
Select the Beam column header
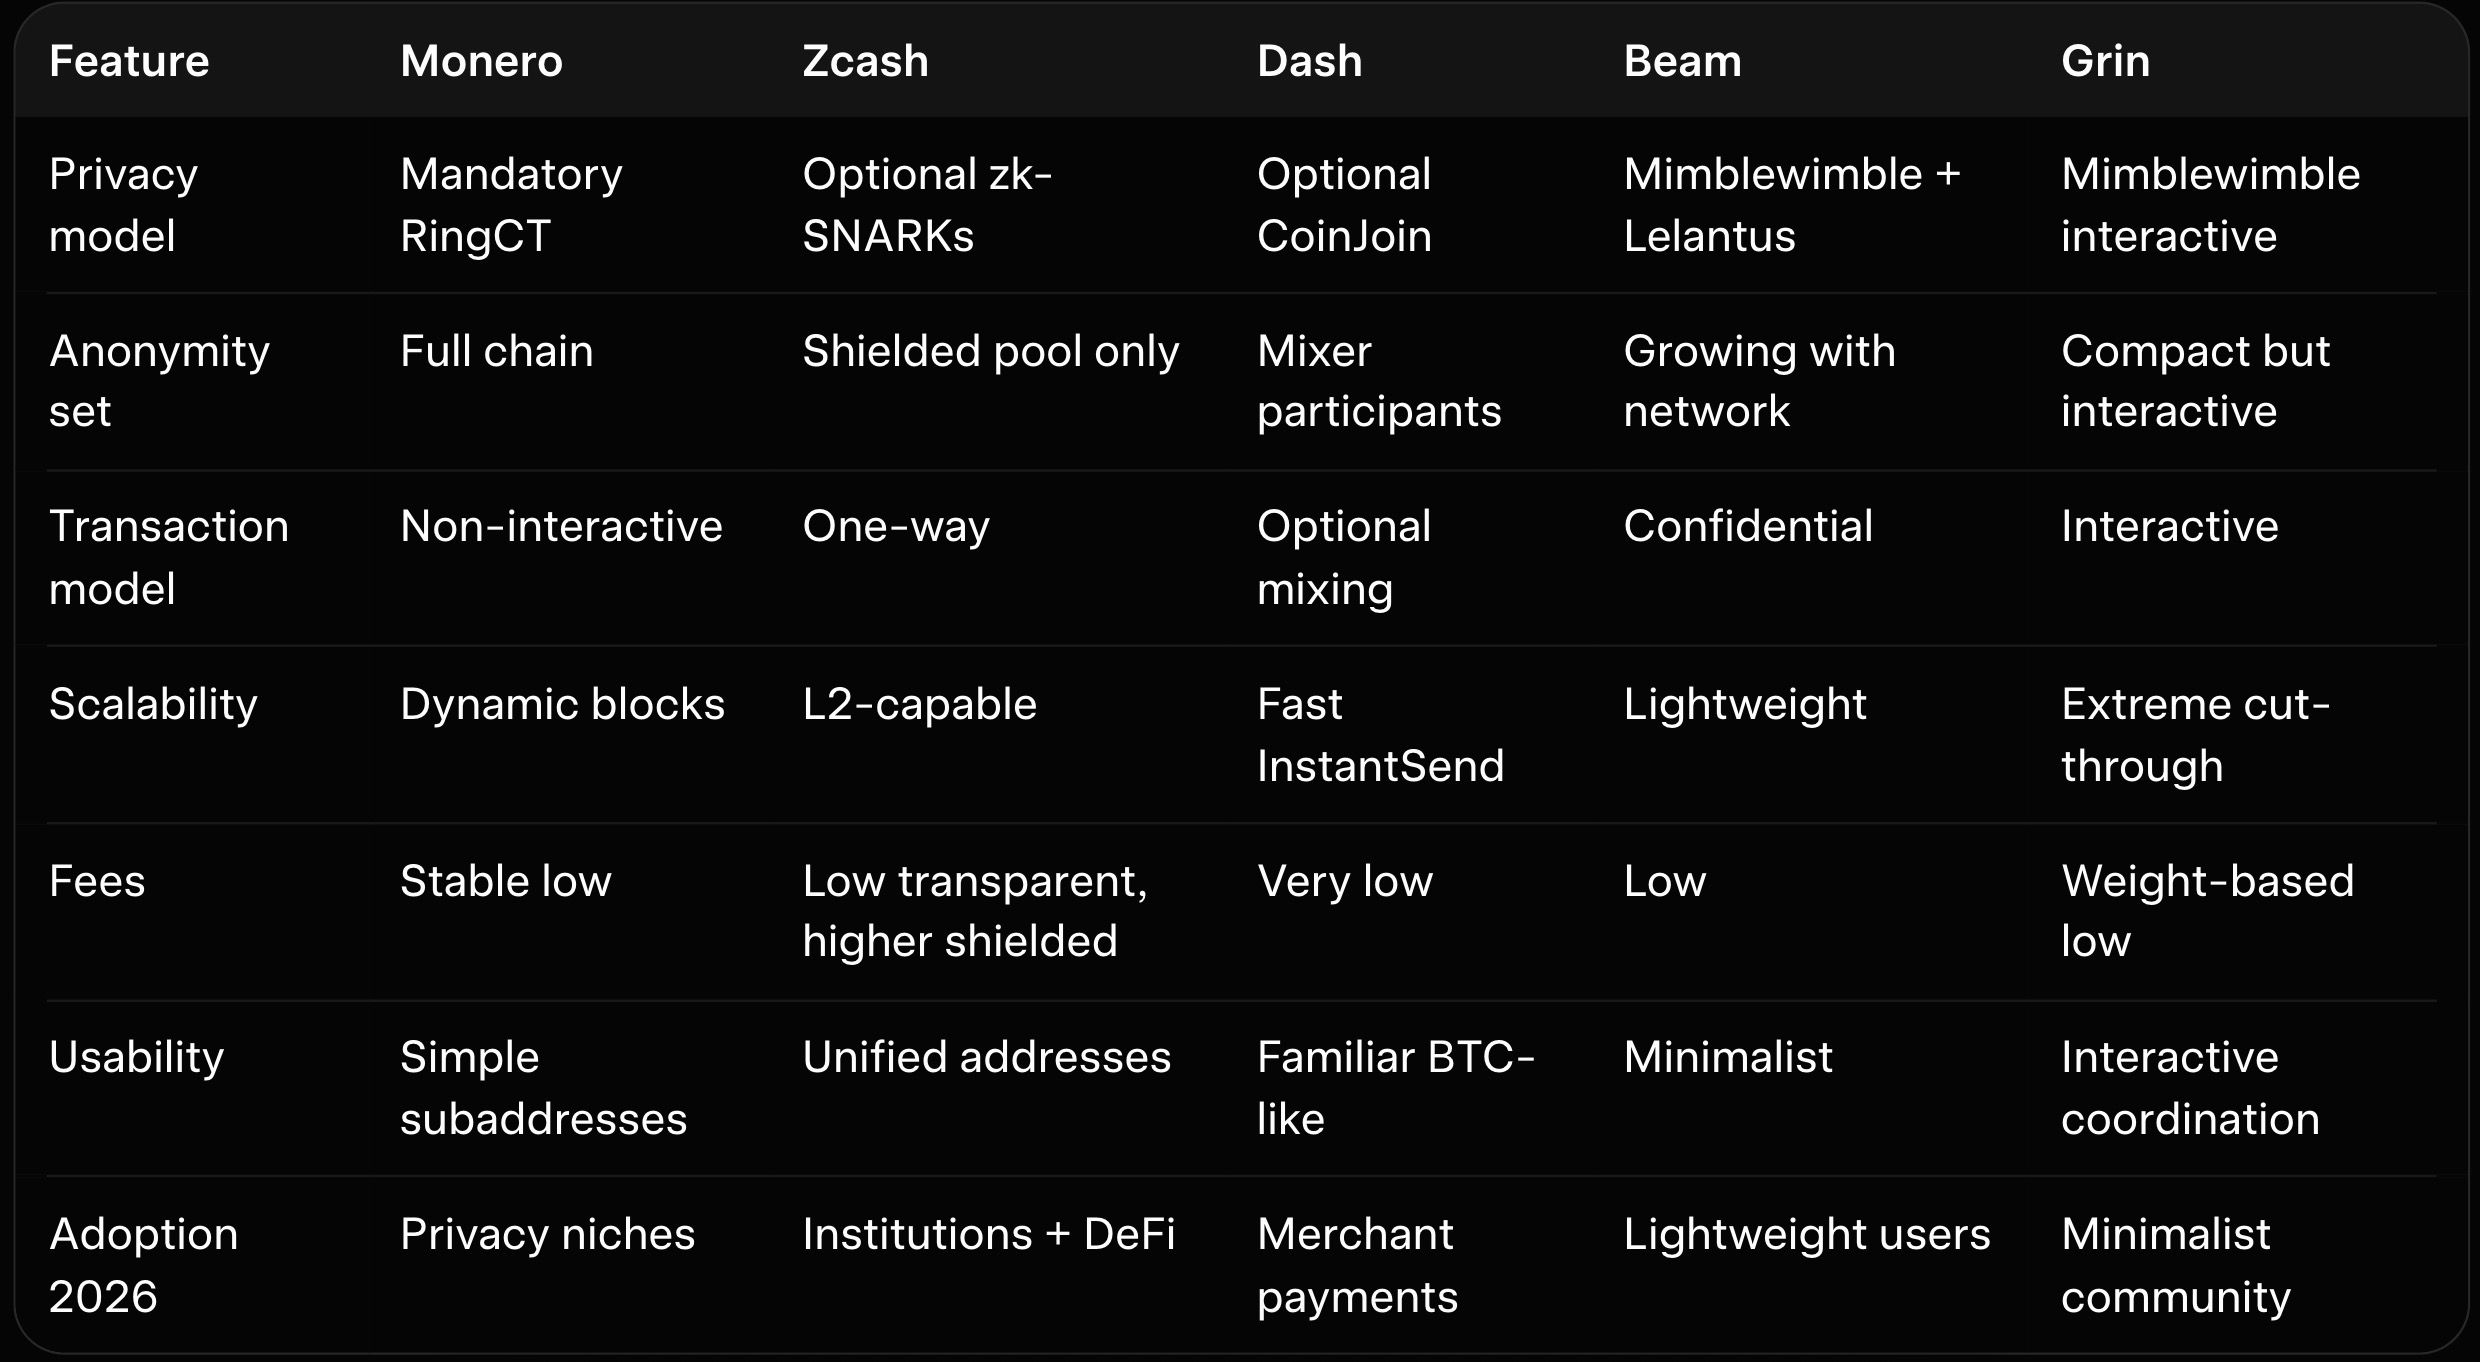coord(1682,62)
